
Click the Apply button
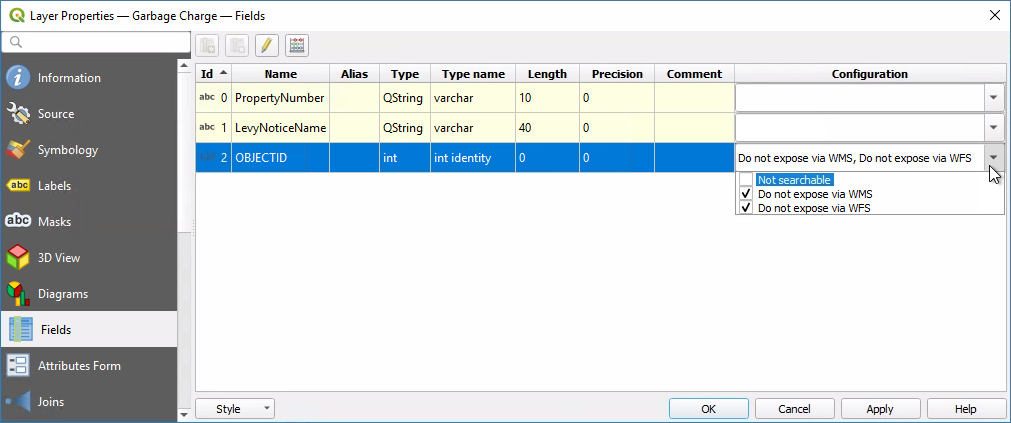click(x=880, y=409)
